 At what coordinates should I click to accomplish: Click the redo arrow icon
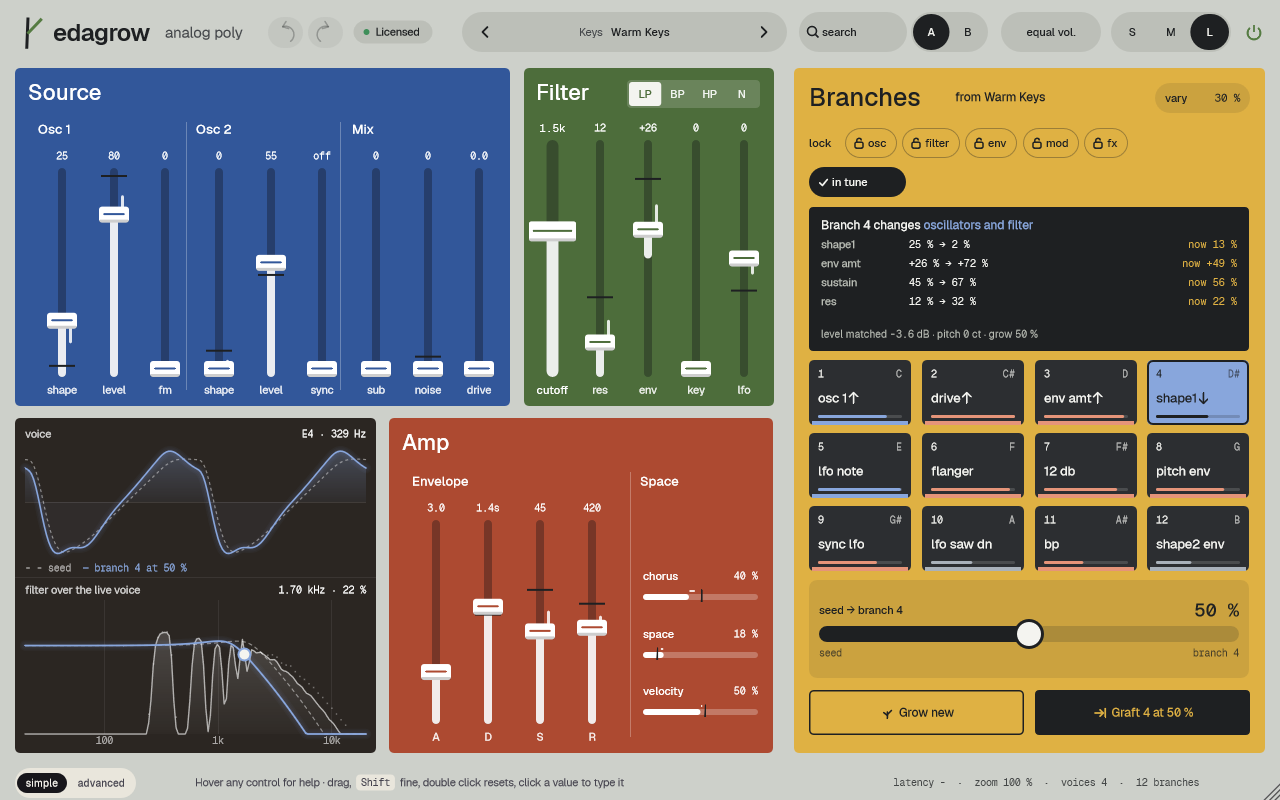[325, 32]
